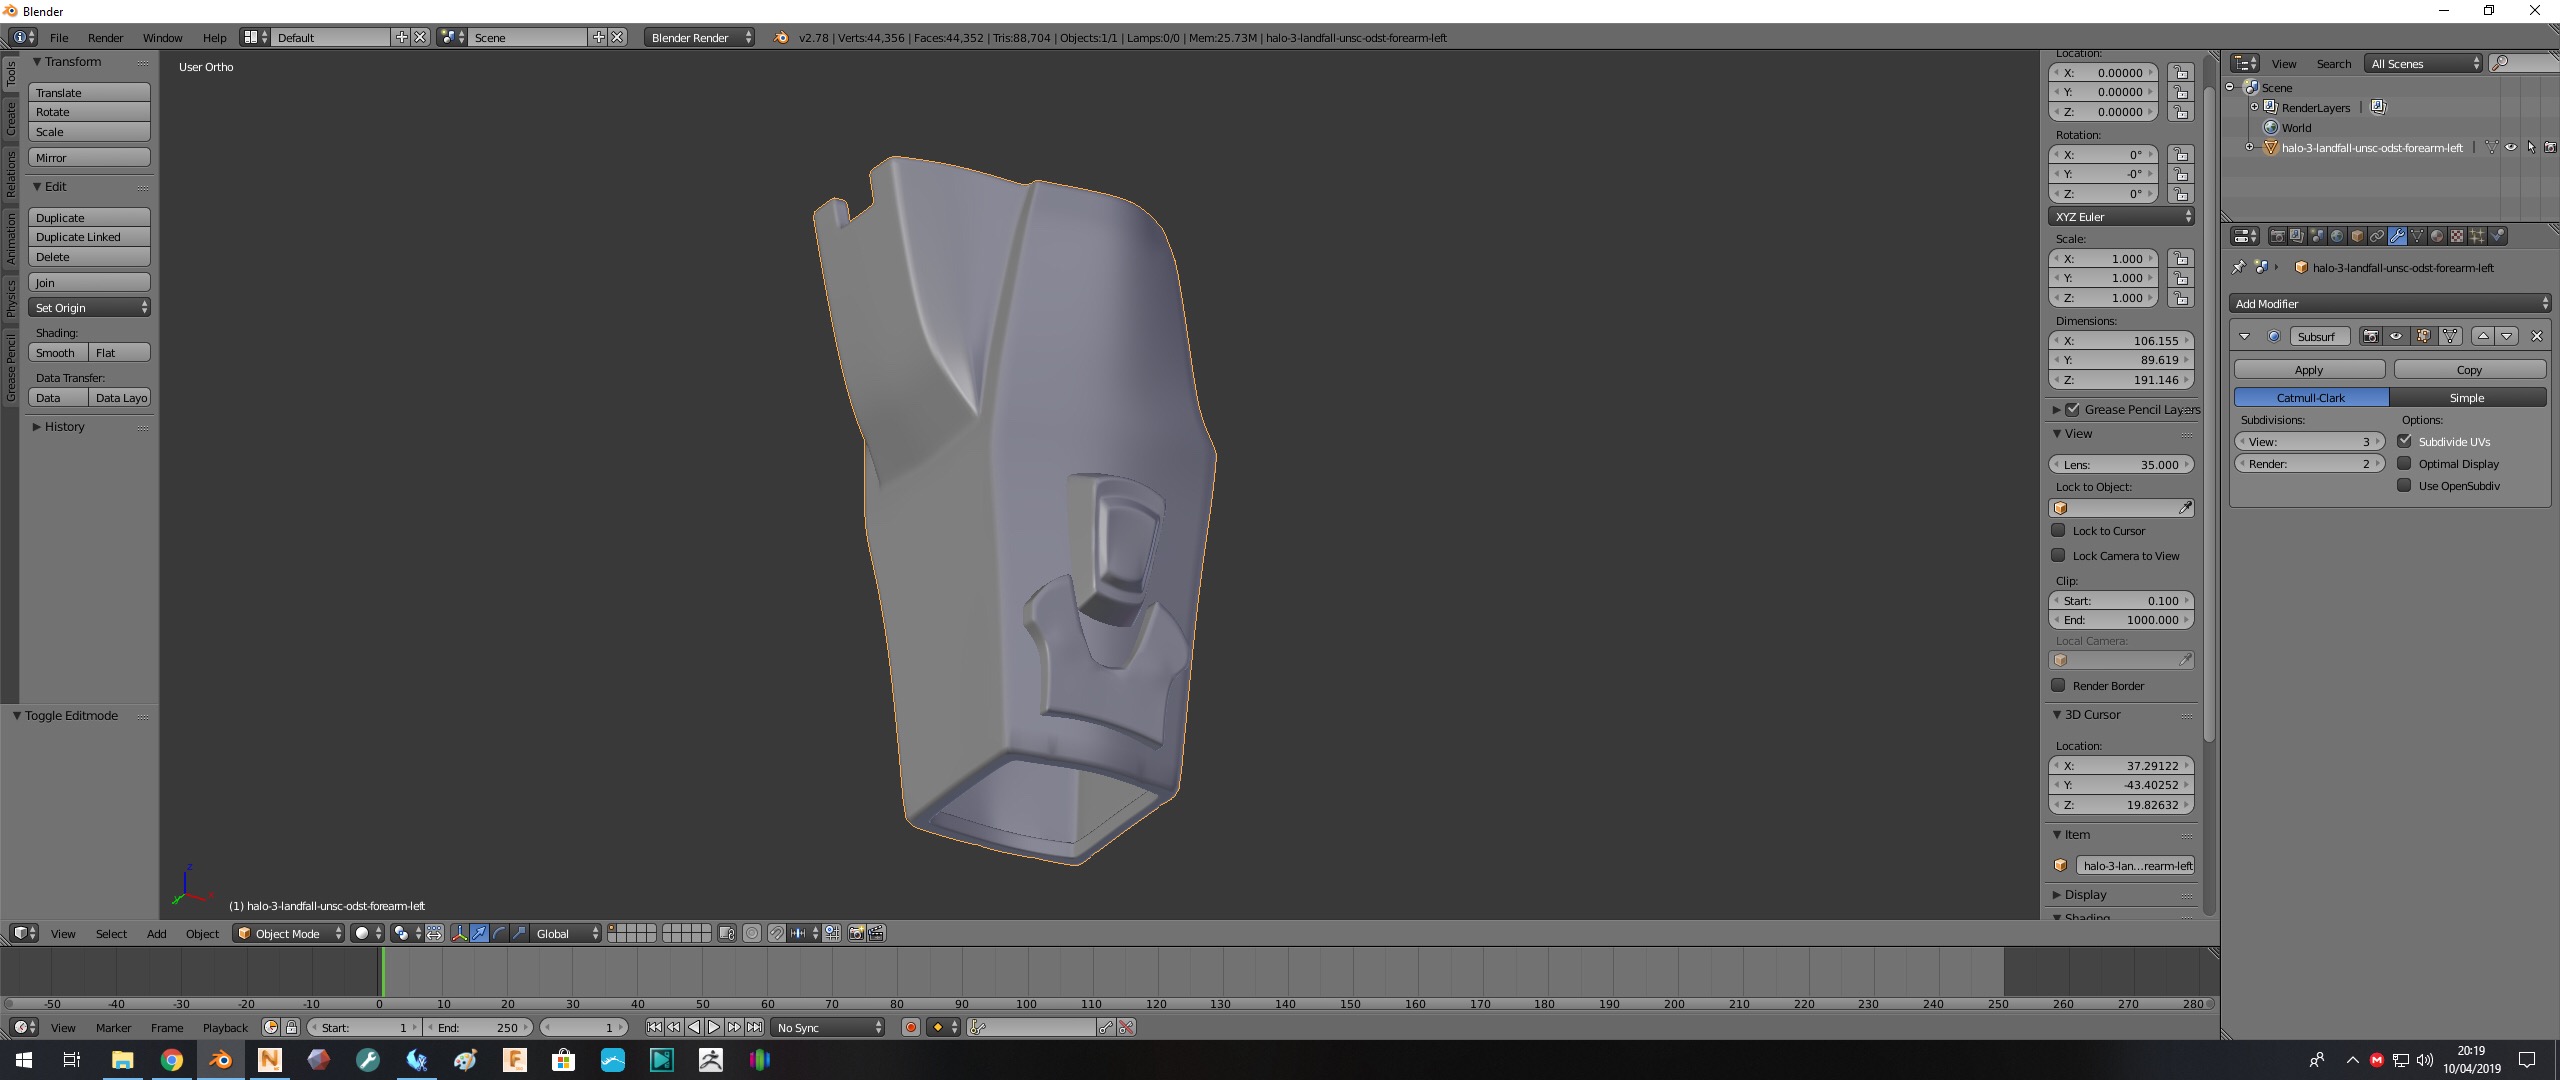
Task: Open the 3D viewport Add menu
Action: [x=156, y=933]
